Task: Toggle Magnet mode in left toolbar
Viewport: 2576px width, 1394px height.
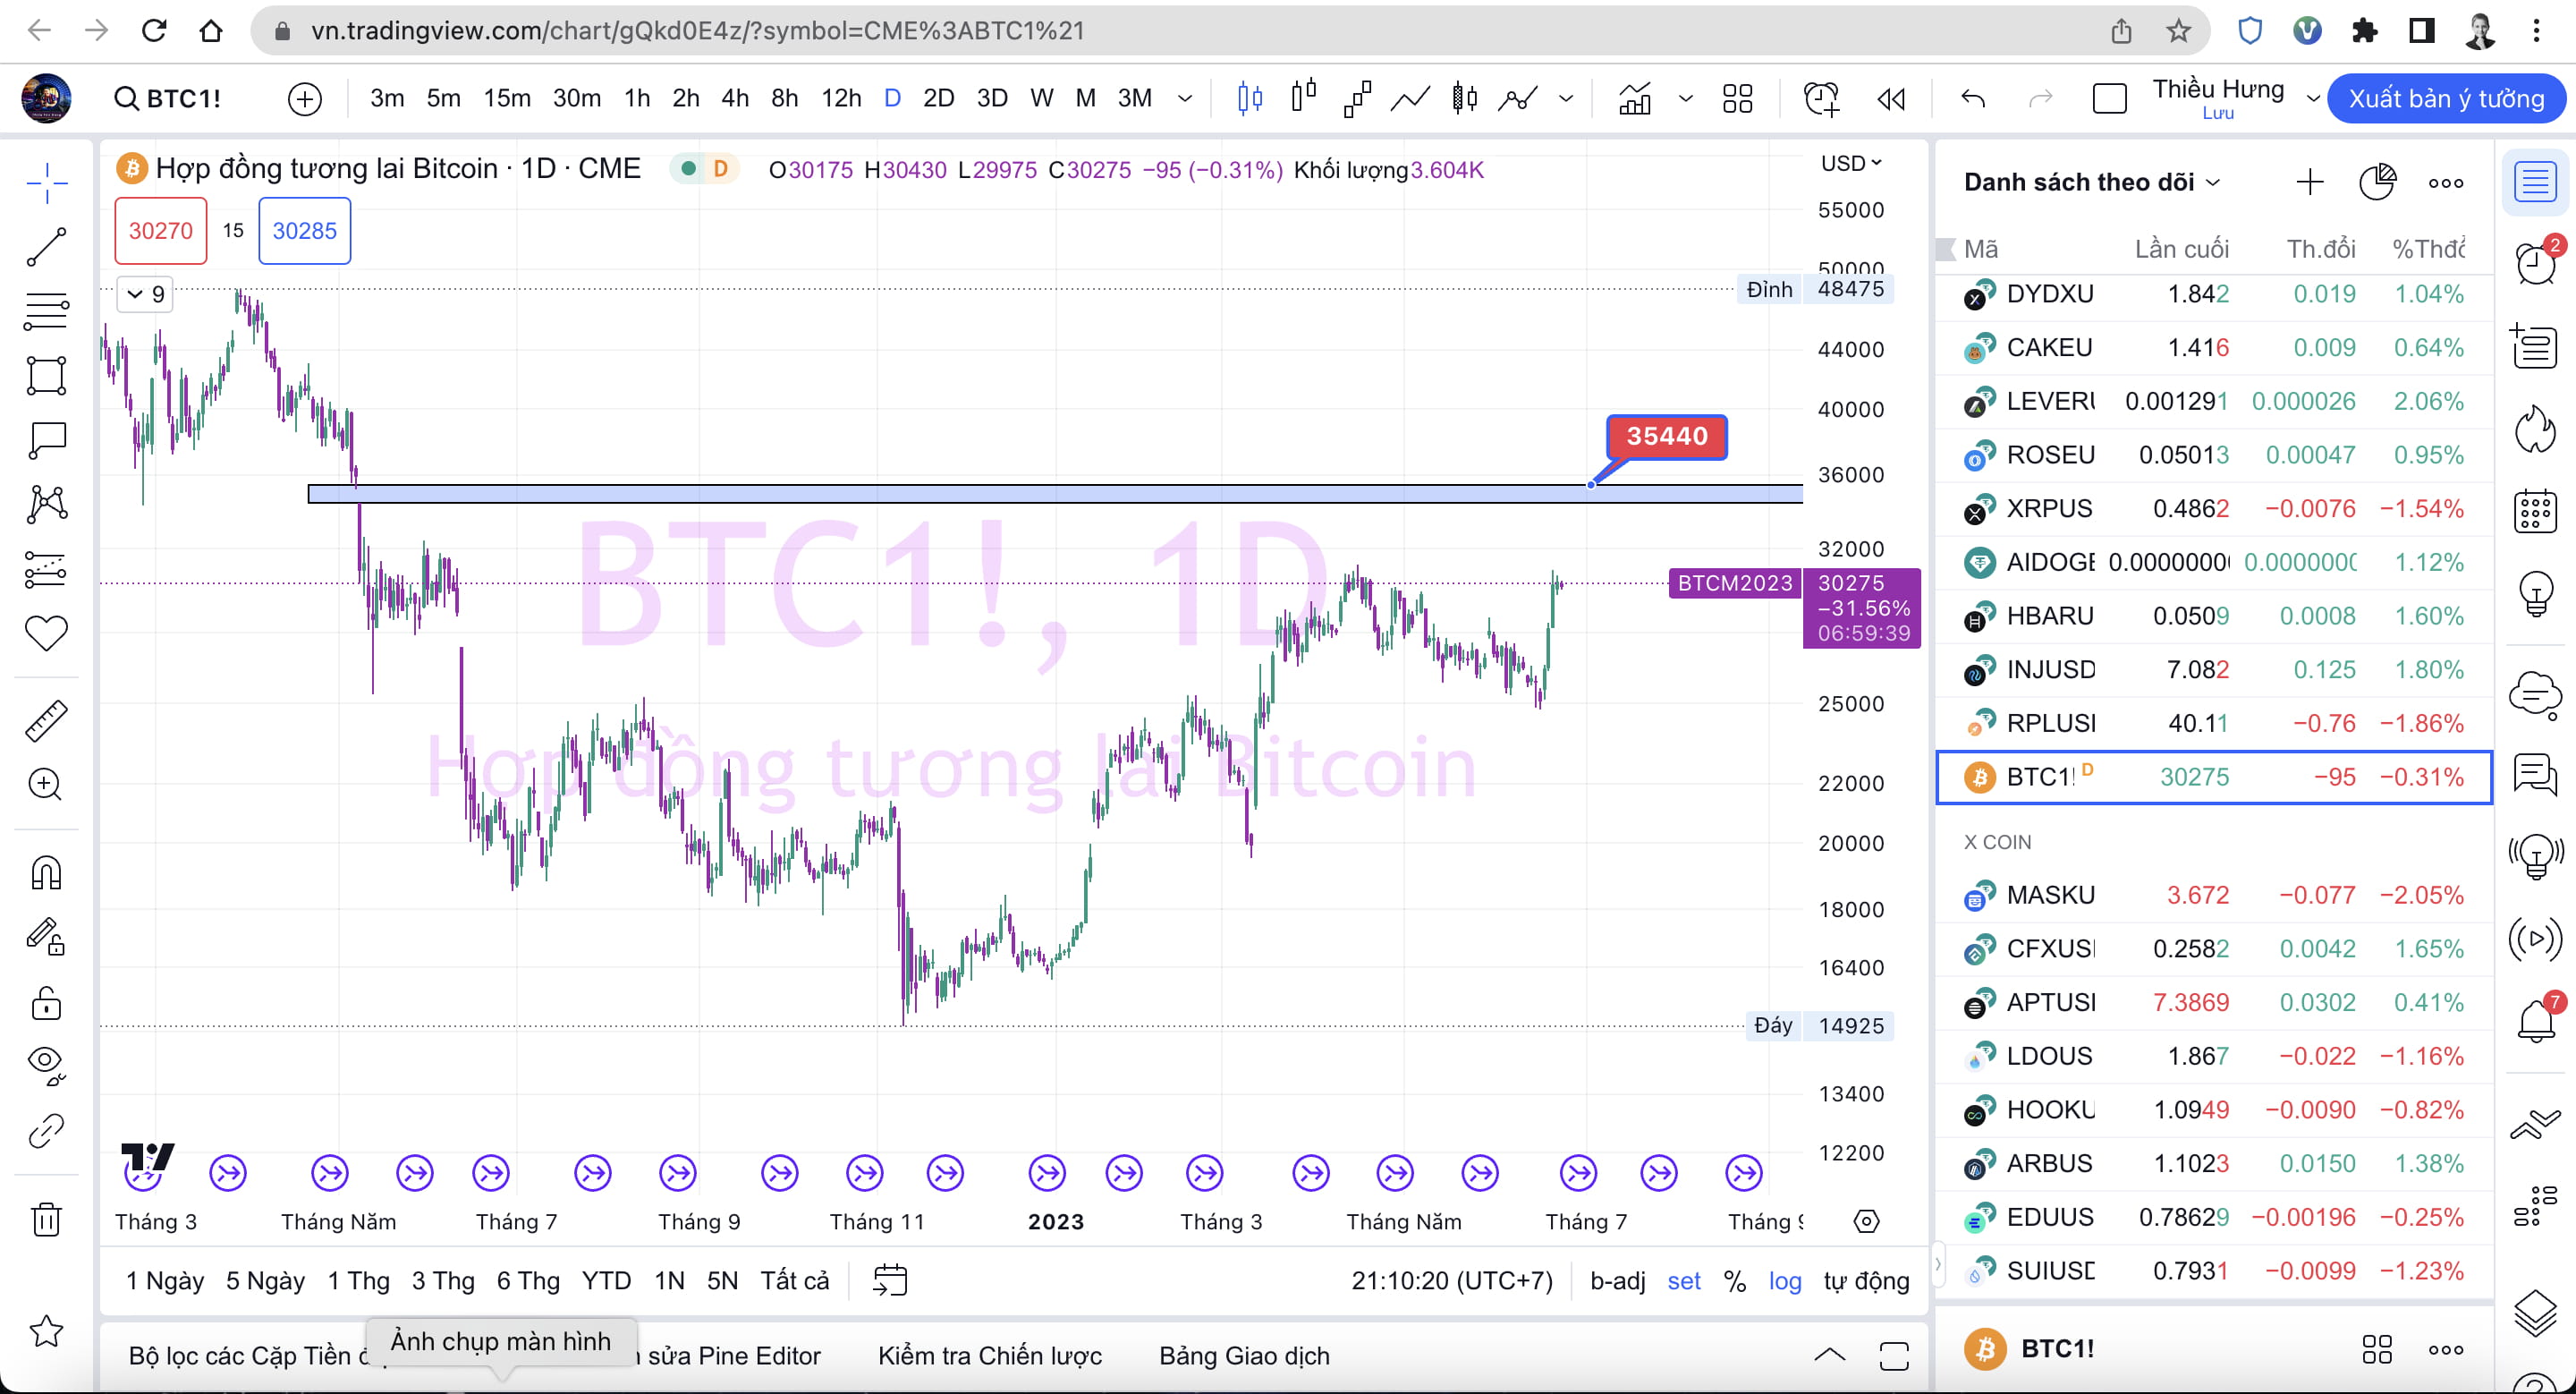Action: click(46, 872)
